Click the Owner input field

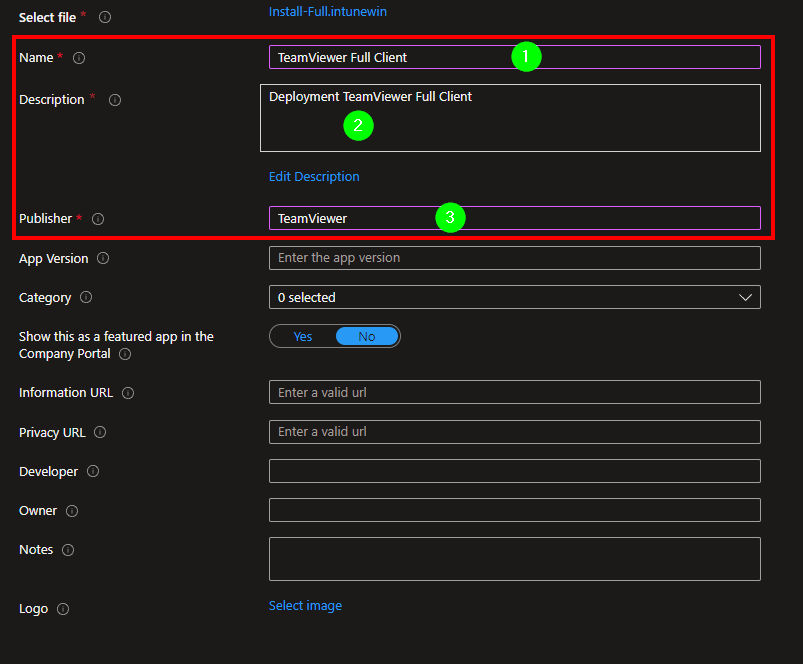(515, 510)
